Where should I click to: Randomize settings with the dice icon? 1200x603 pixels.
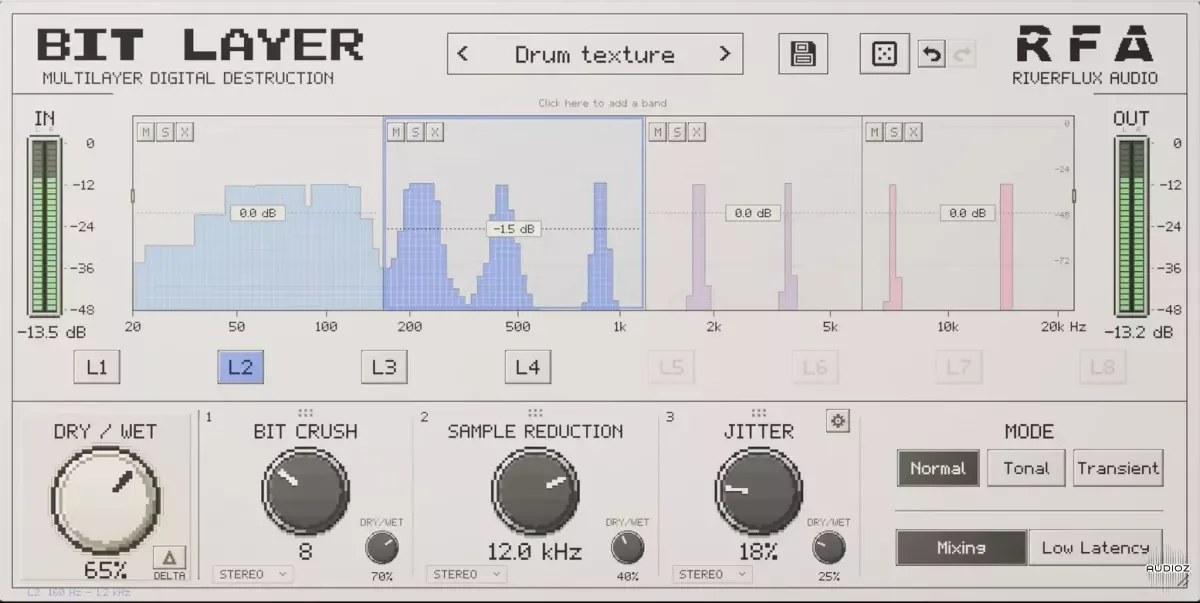click(884, 54)
